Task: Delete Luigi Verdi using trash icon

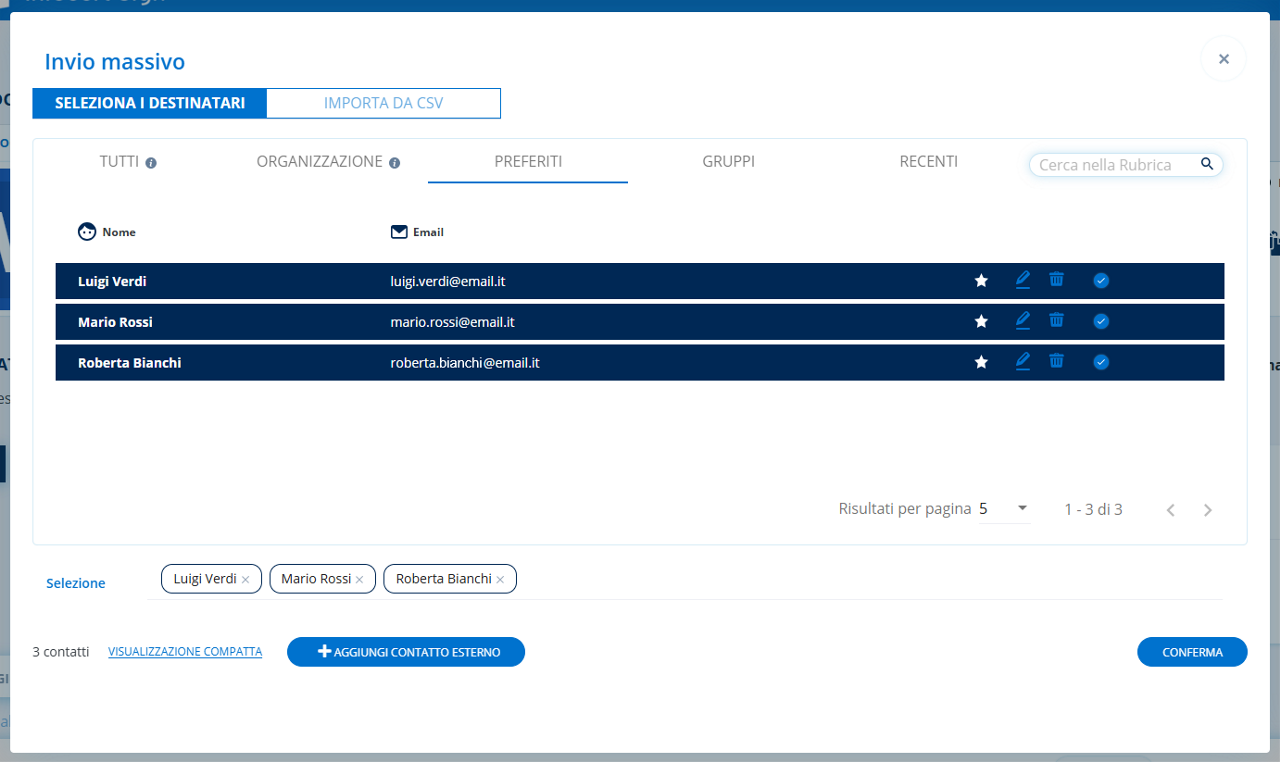Action: (1056, 280)
